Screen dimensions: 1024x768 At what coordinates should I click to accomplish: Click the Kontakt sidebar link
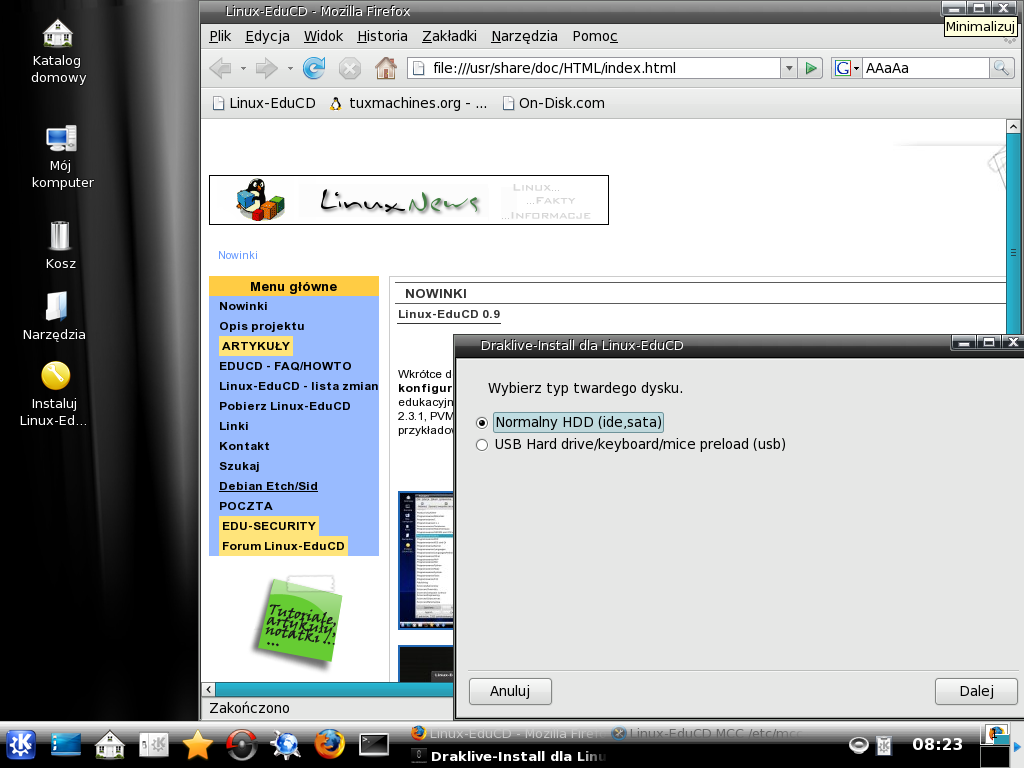244,447
